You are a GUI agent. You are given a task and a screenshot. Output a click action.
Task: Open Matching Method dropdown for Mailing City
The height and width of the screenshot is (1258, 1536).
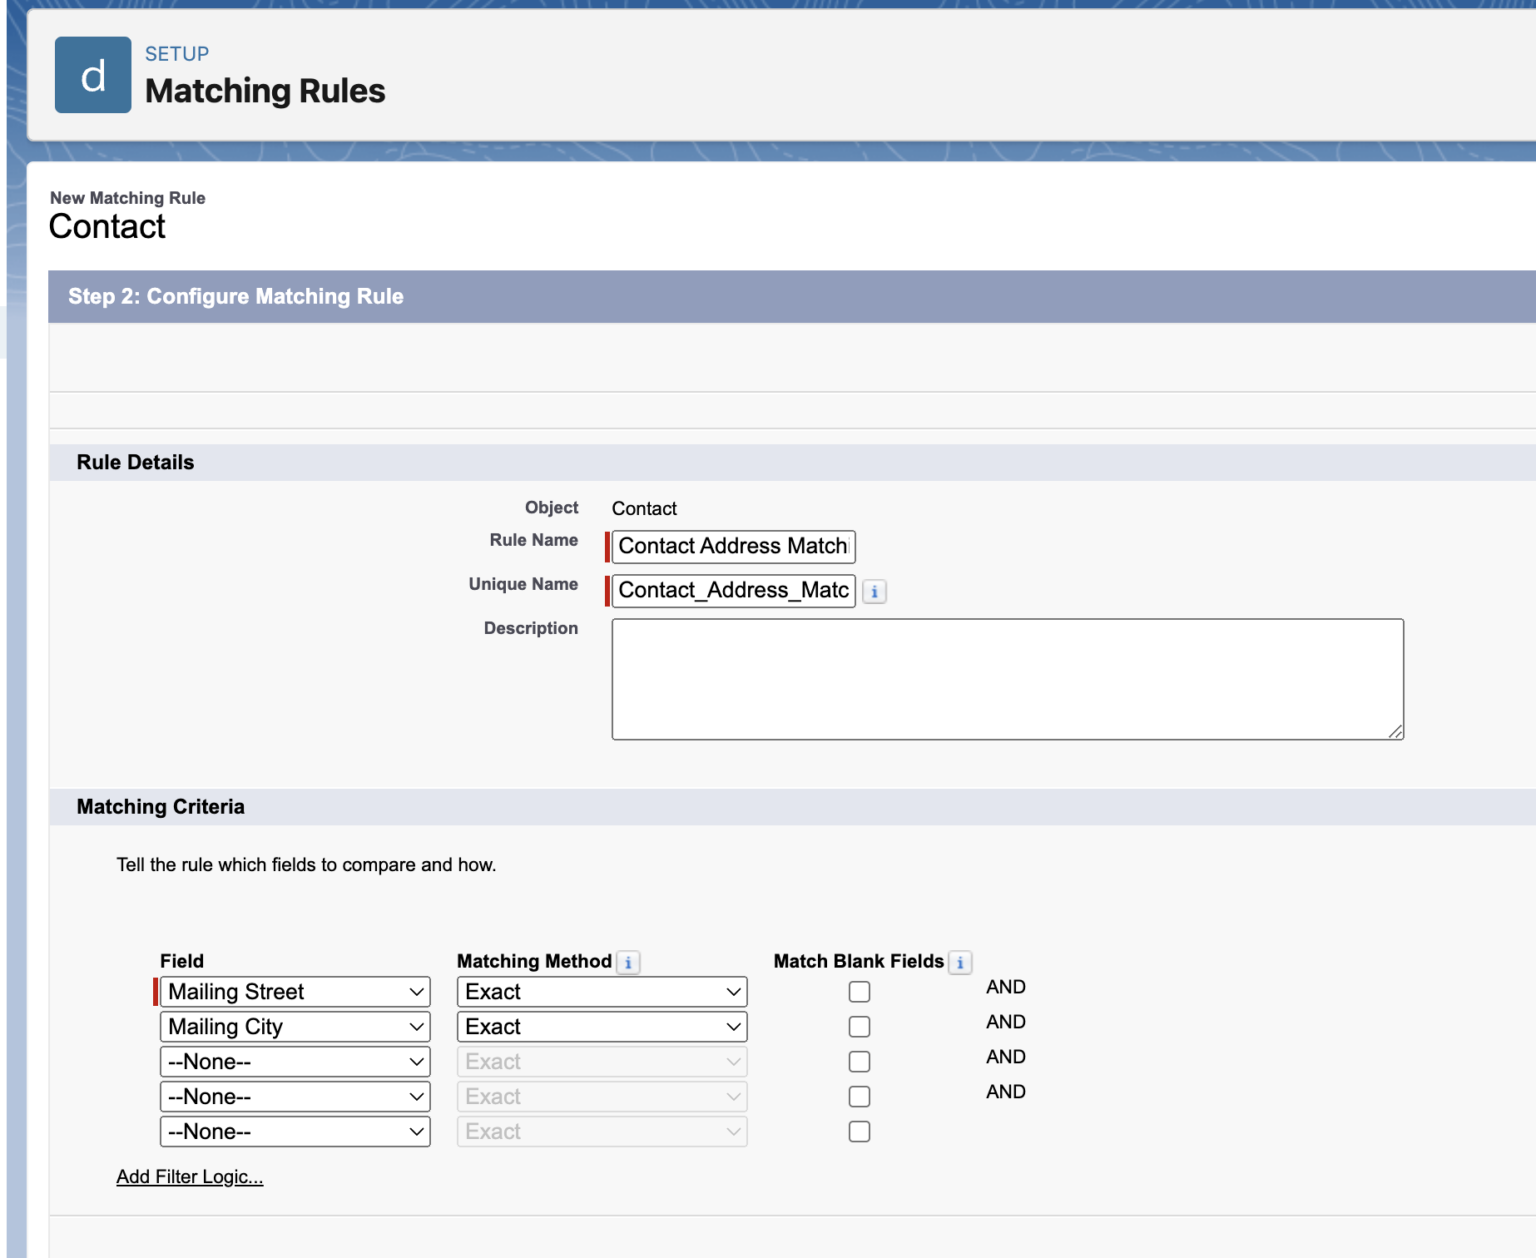point(602,1027)
